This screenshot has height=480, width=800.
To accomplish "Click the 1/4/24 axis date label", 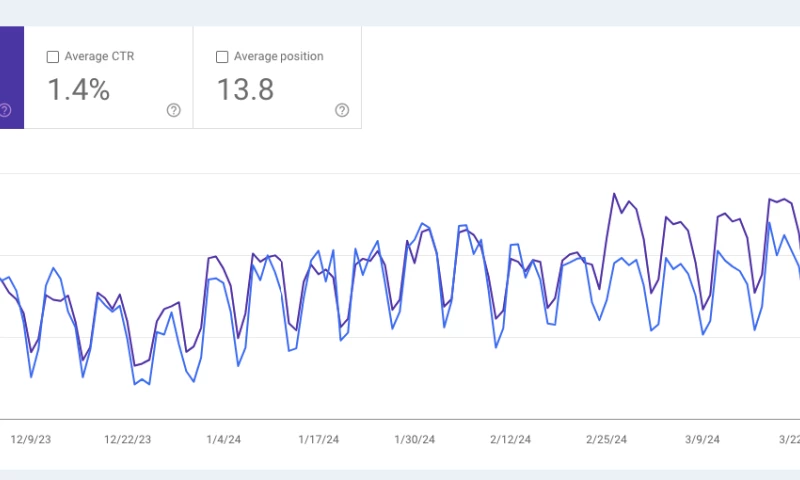I will 223,439.
